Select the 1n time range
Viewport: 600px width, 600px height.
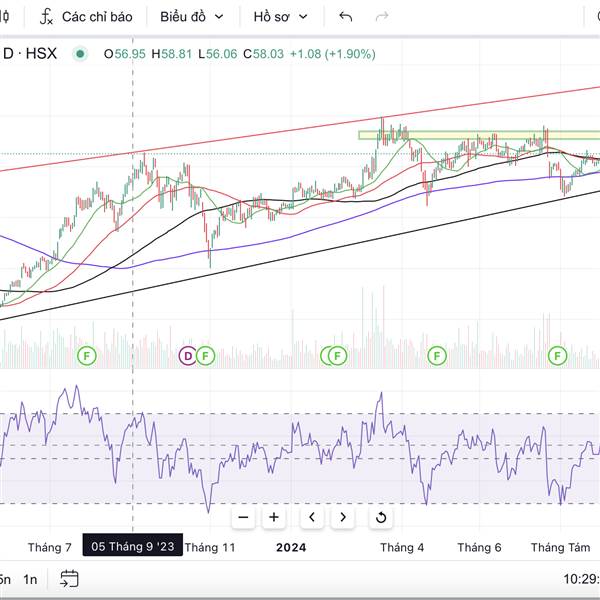(30, 578)
